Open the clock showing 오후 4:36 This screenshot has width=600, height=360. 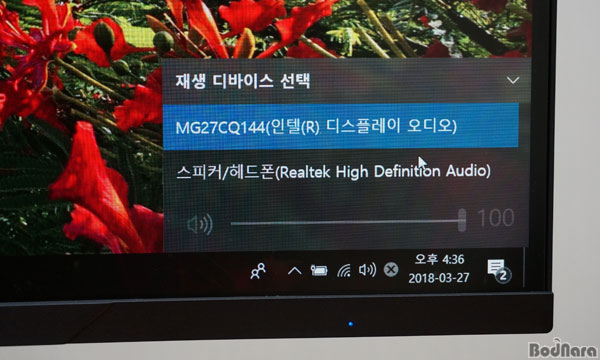(439, 259)
